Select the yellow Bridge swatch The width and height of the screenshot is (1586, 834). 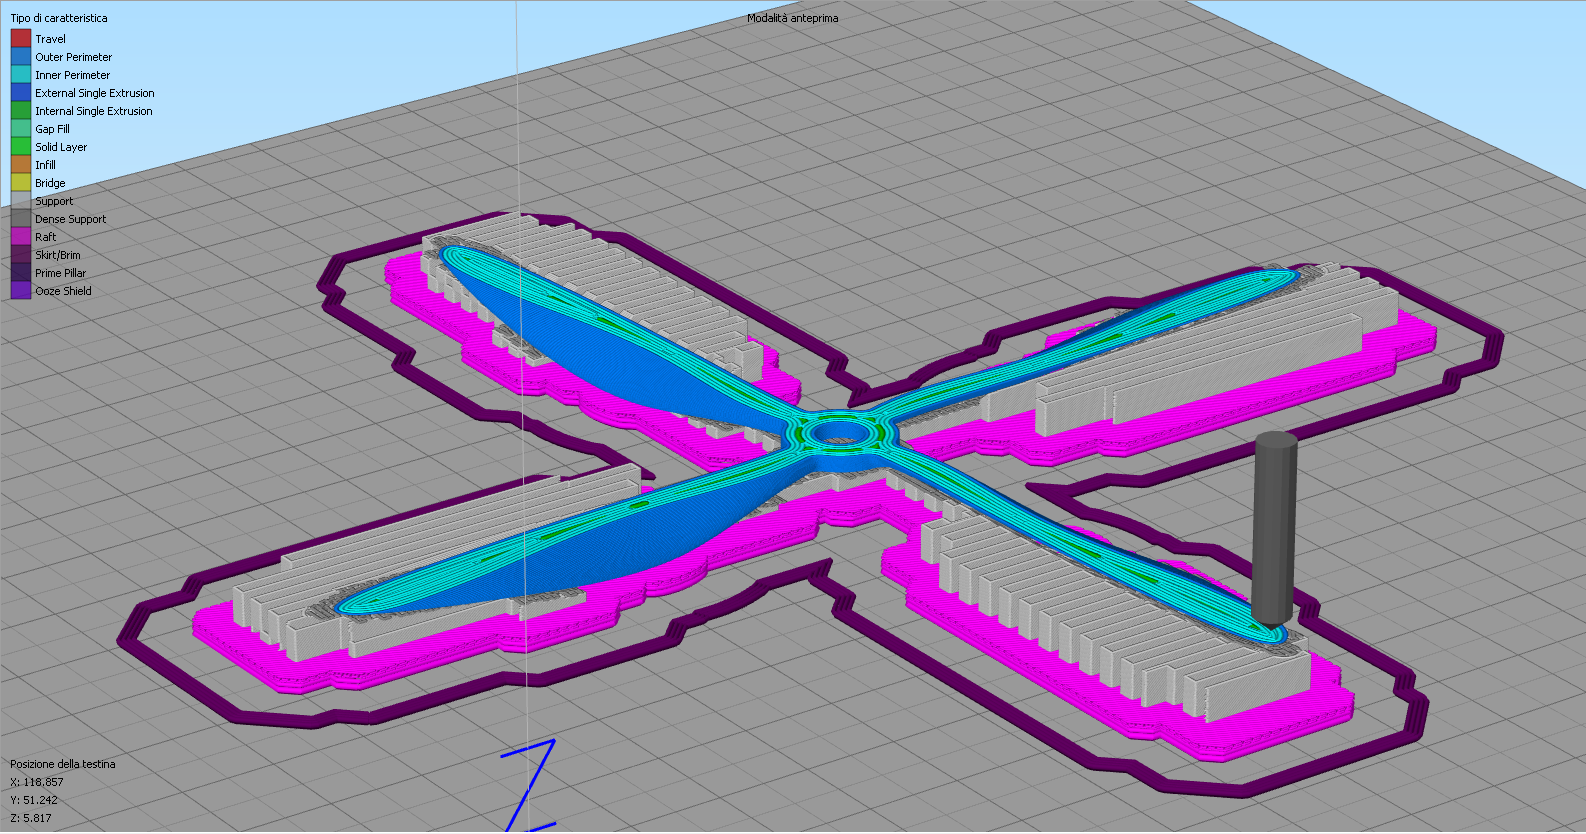(x=21, y=183)
